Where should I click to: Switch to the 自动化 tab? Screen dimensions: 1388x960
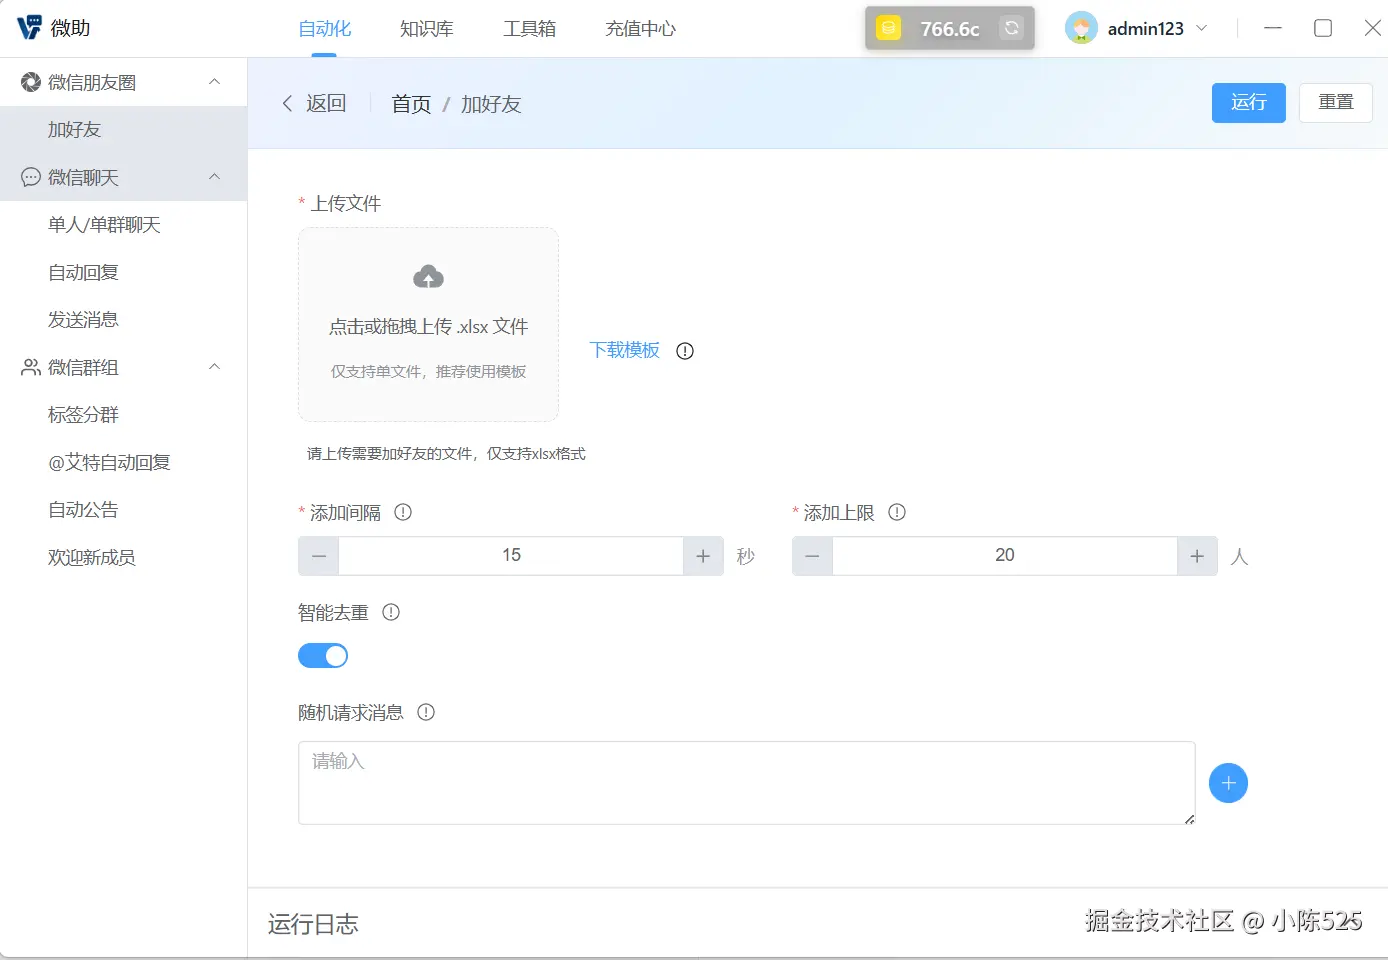pyautogui.click(x=325, y=29)
